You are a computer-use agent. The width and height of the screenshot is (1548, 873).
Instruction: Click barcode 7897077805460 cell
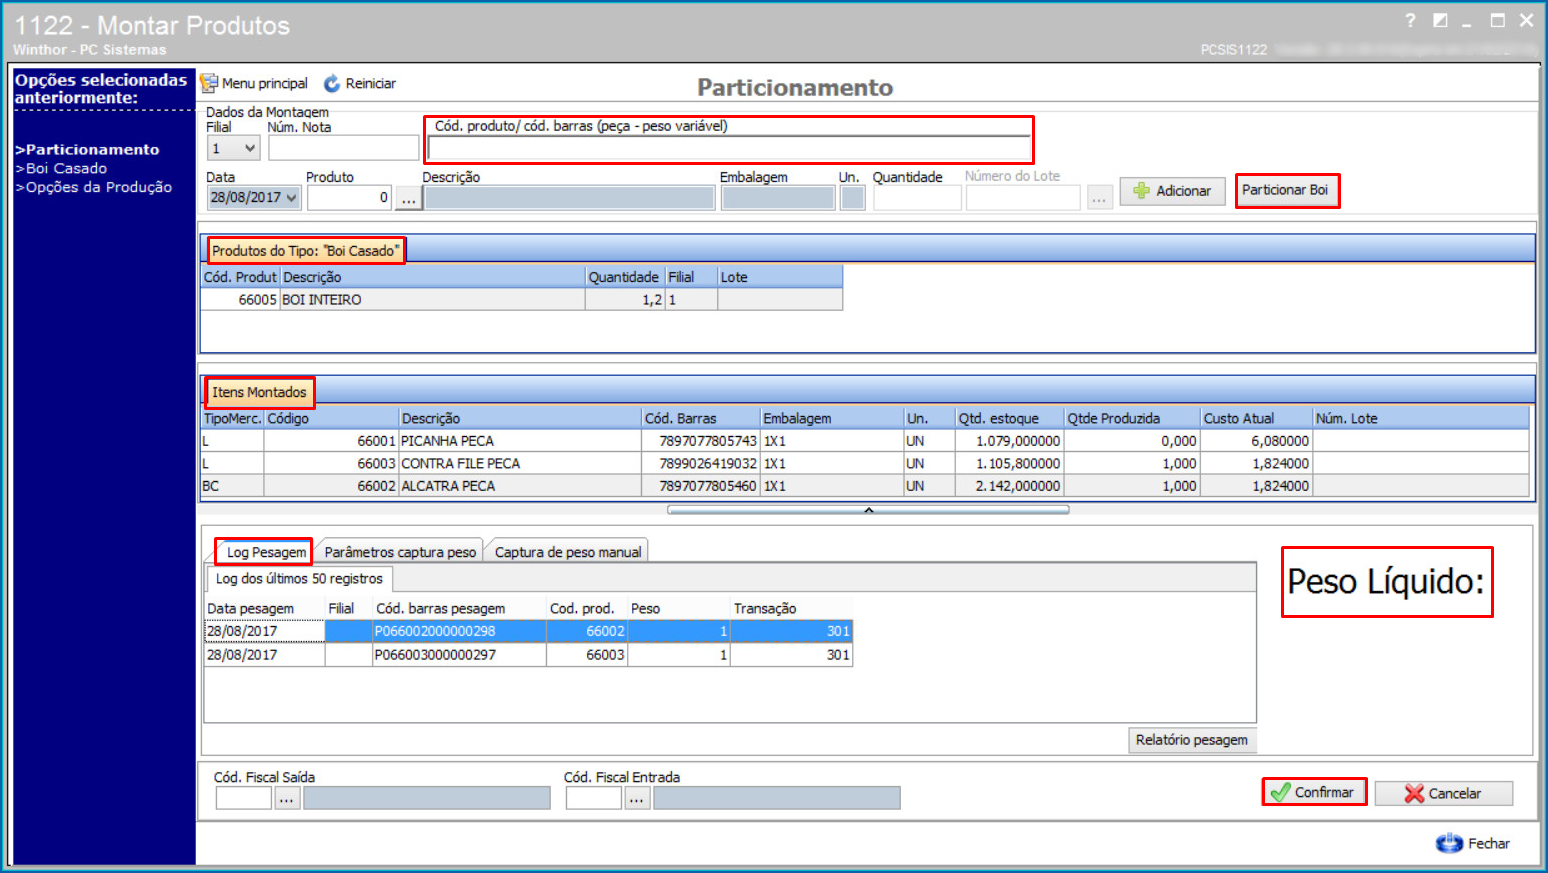[x=701, y=486]
